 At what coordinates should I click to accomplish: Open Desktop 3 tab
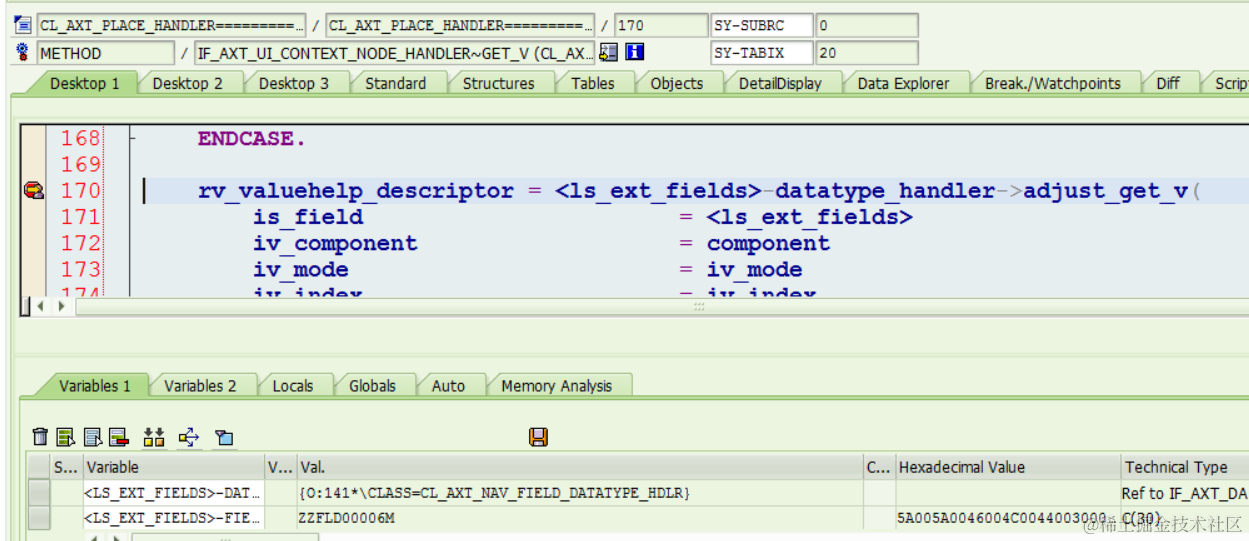click(293, 84)
